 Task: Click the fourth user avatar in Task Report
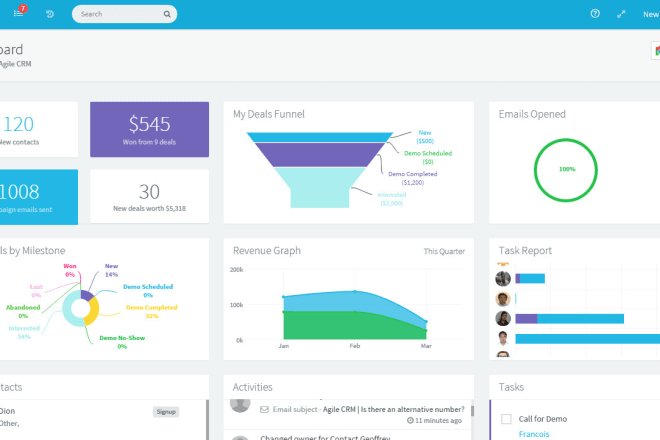(503, 339)
